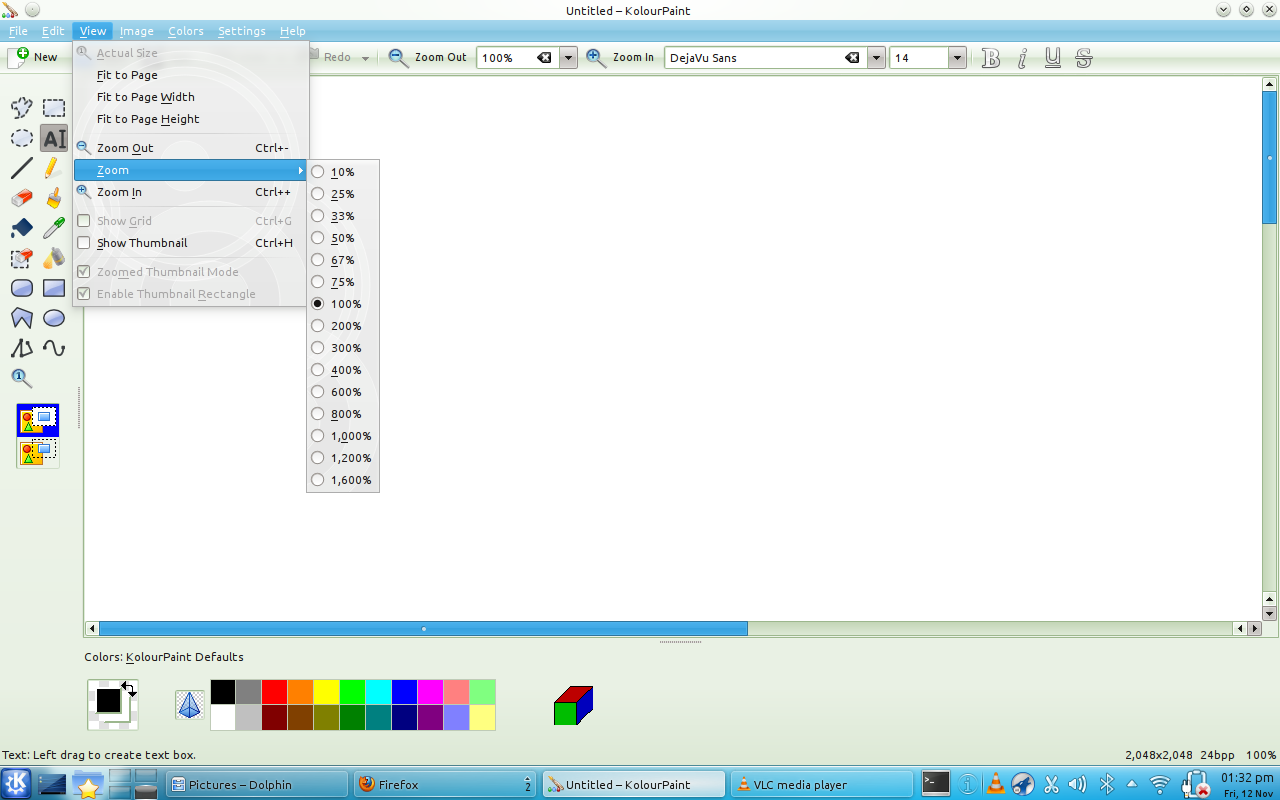Viewport: 1280px width, 800px height.
Task: Click the transparent color diamond swatch
Action: tap(190, 705)
